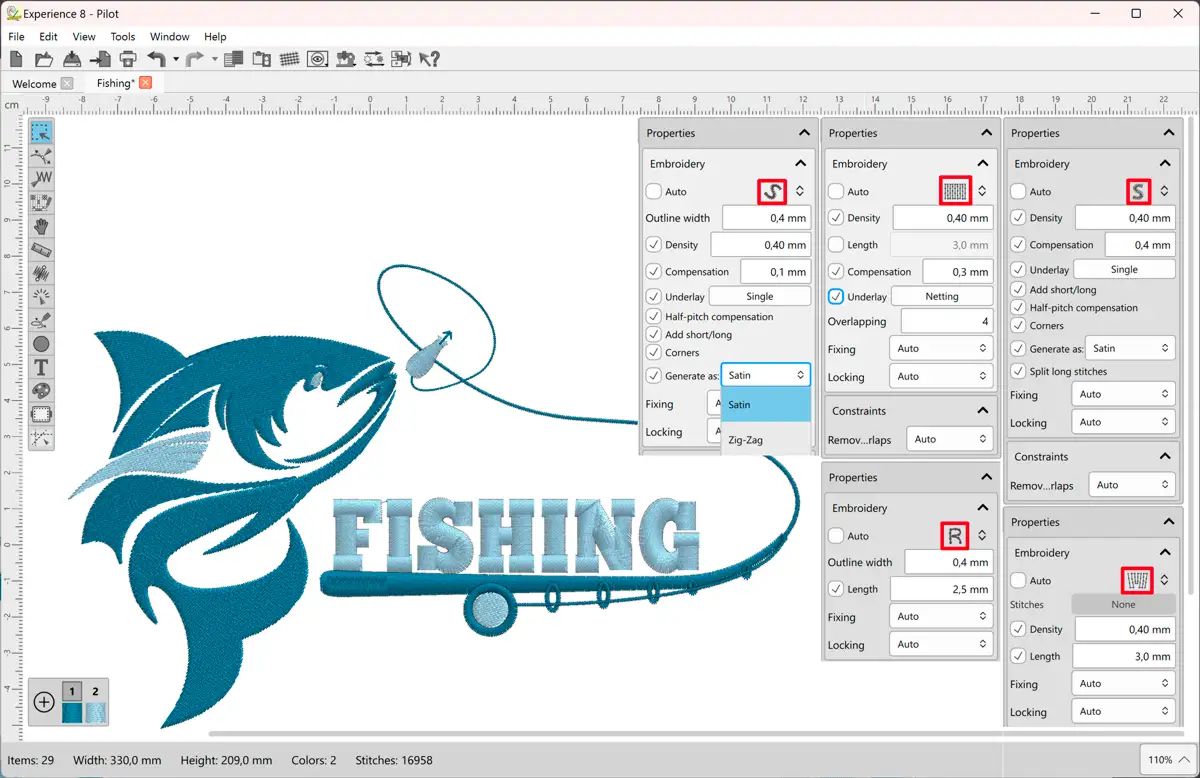Select the Text tool in left toolbar
This screenshot has height=778, width=1200.
pyautogui.click(x=41, y=367)
